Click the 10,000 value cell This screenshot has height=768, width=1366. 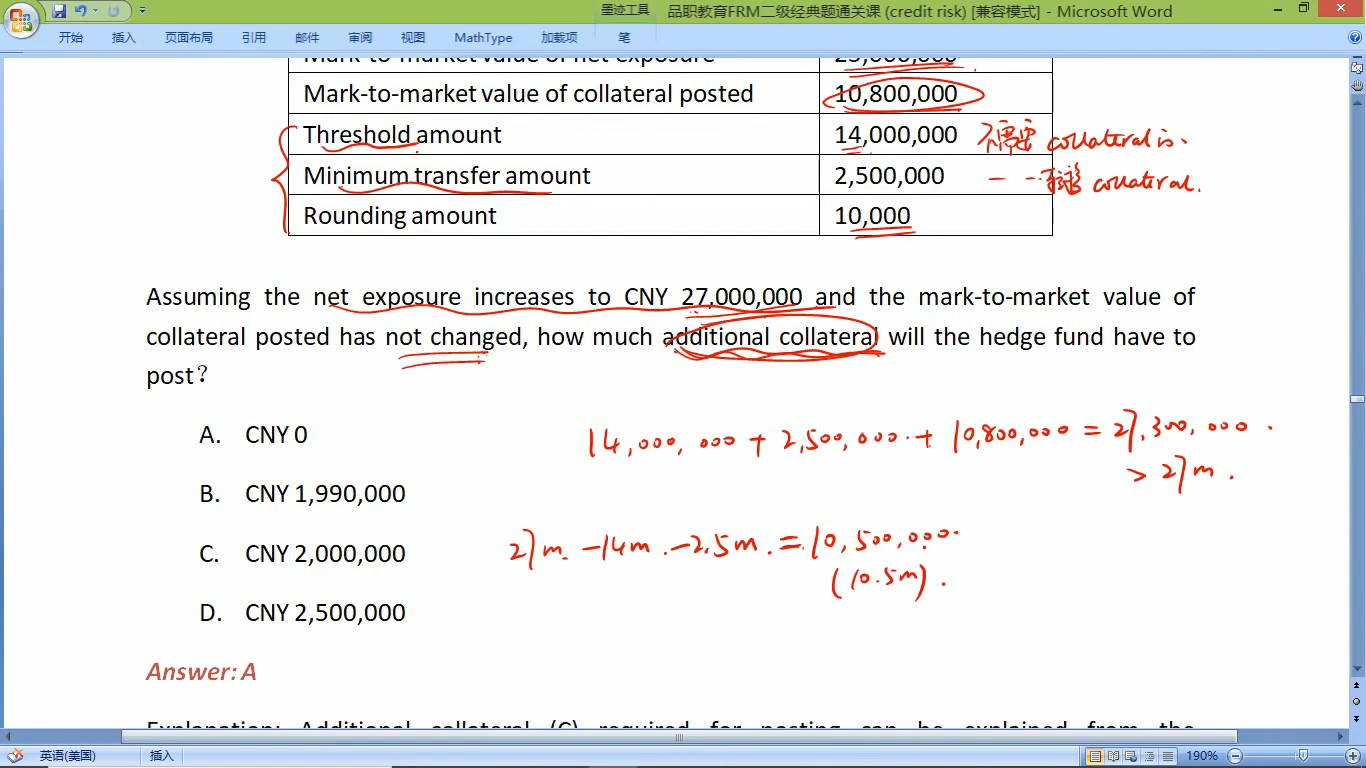pos(936,215)
